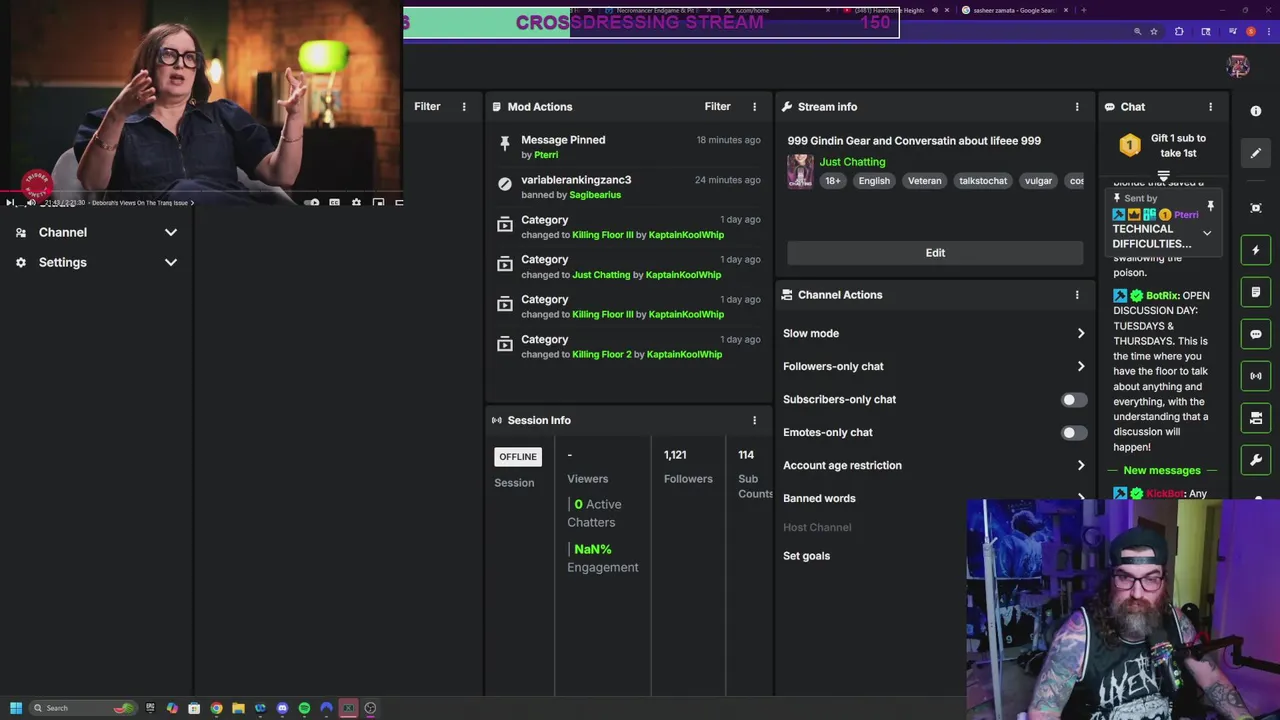Viewport: 1280px width, 720px height.
Task: Open Discord from the taskbar
Action: coord(282,708)
